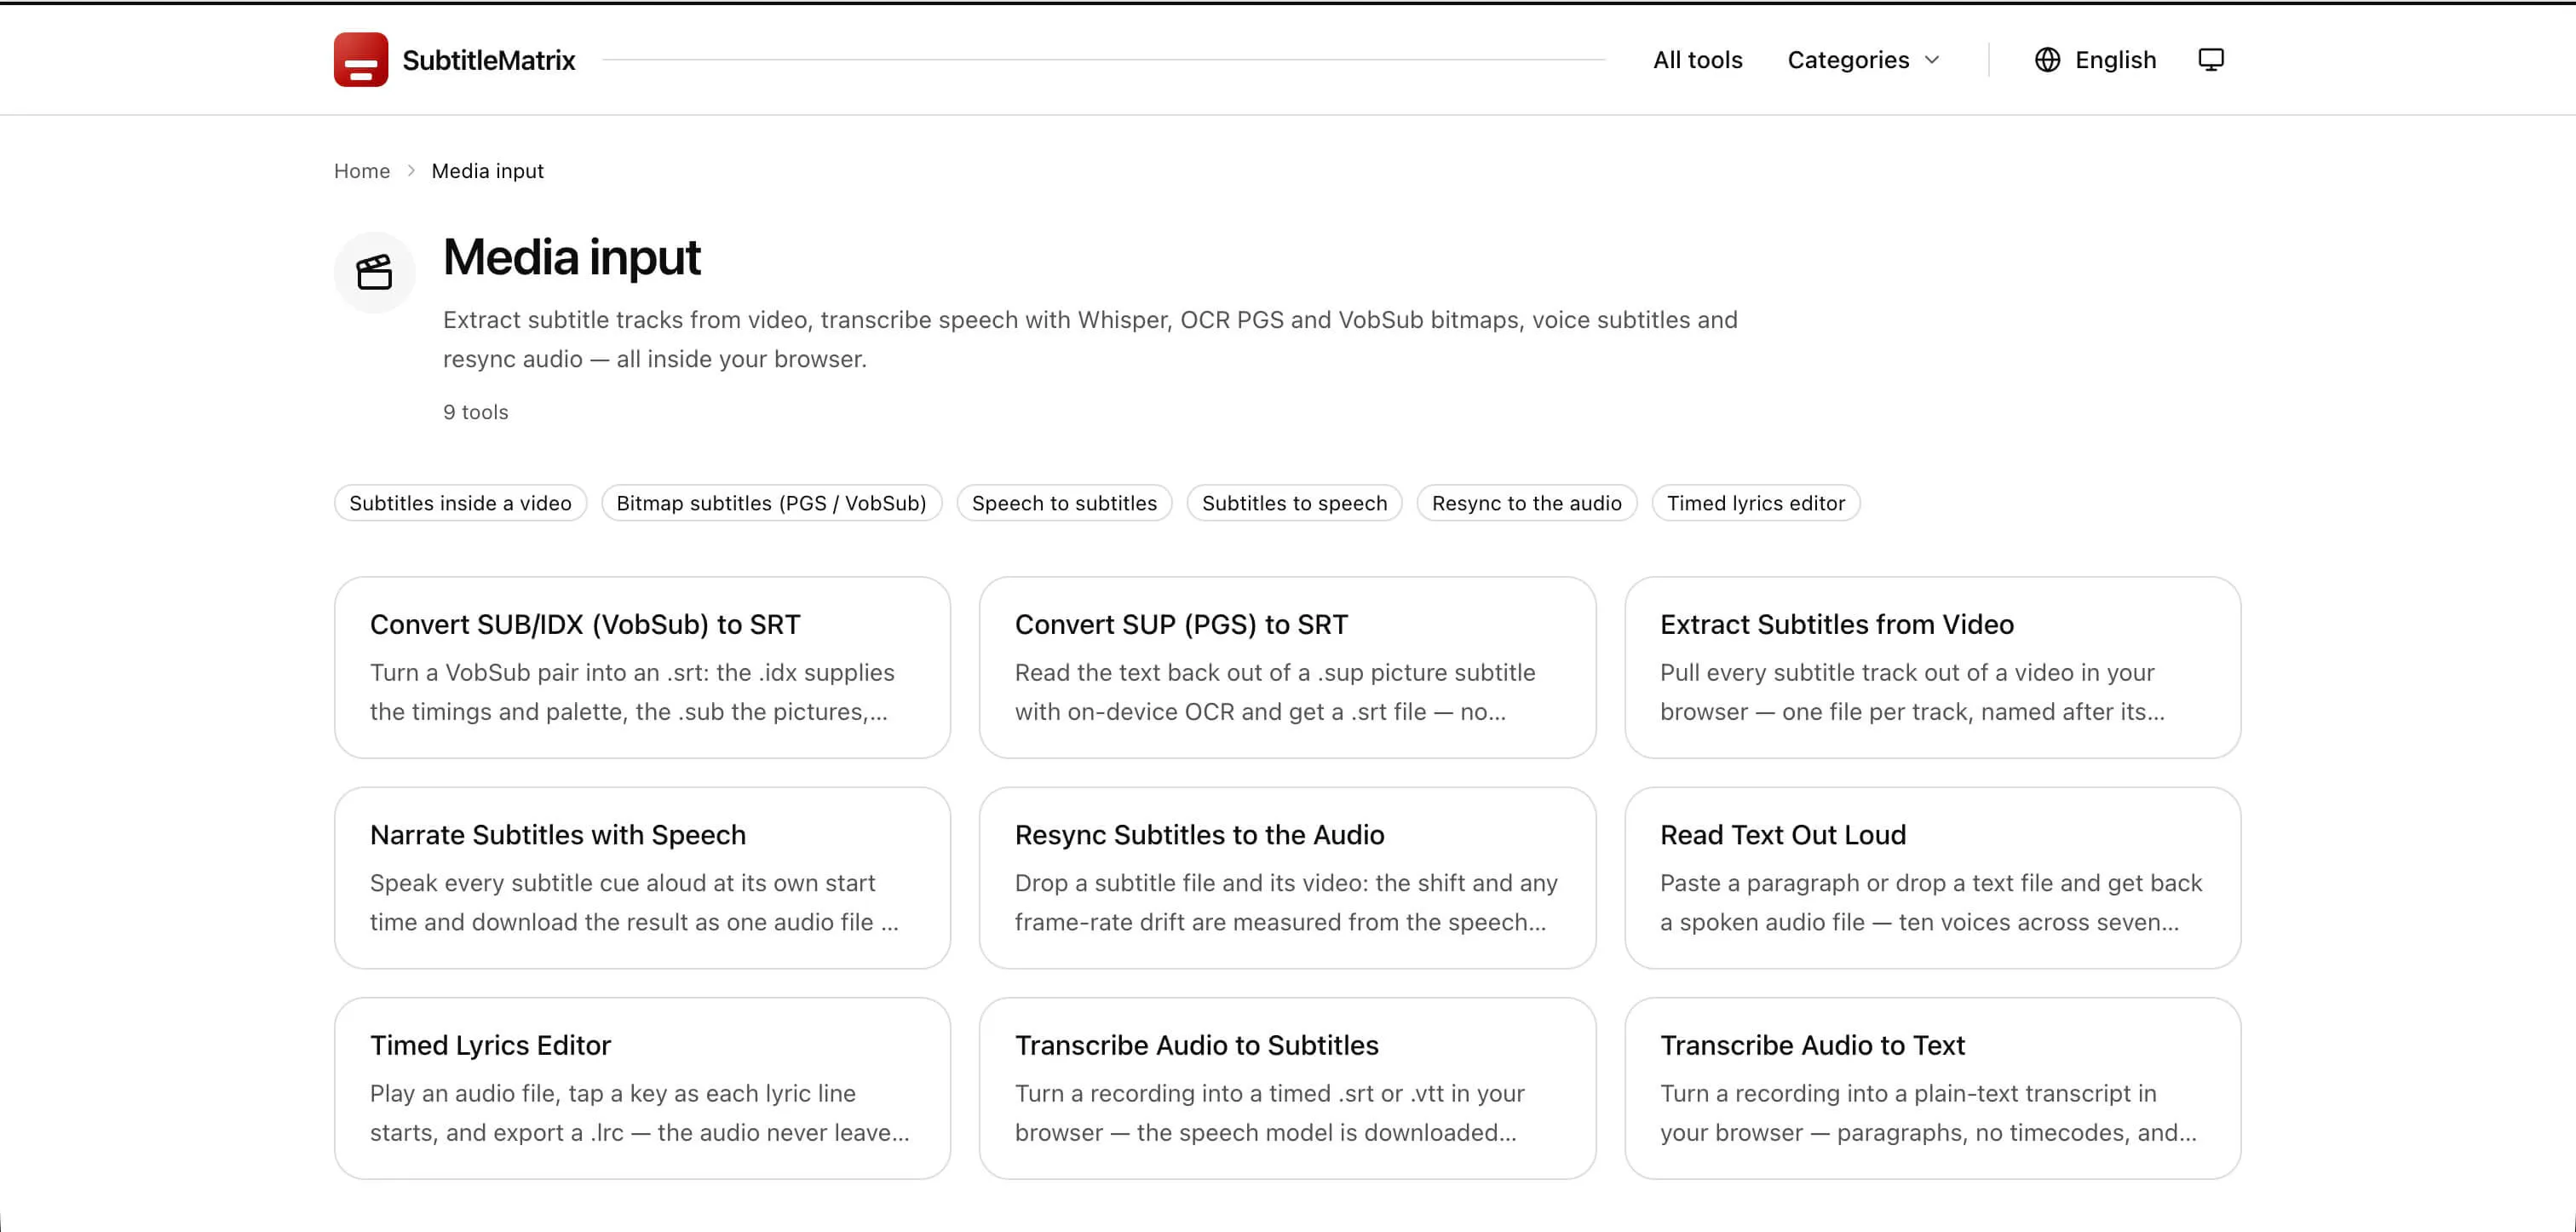Select the 'Resync to the audio' chip

click(x=1526, y=503)
